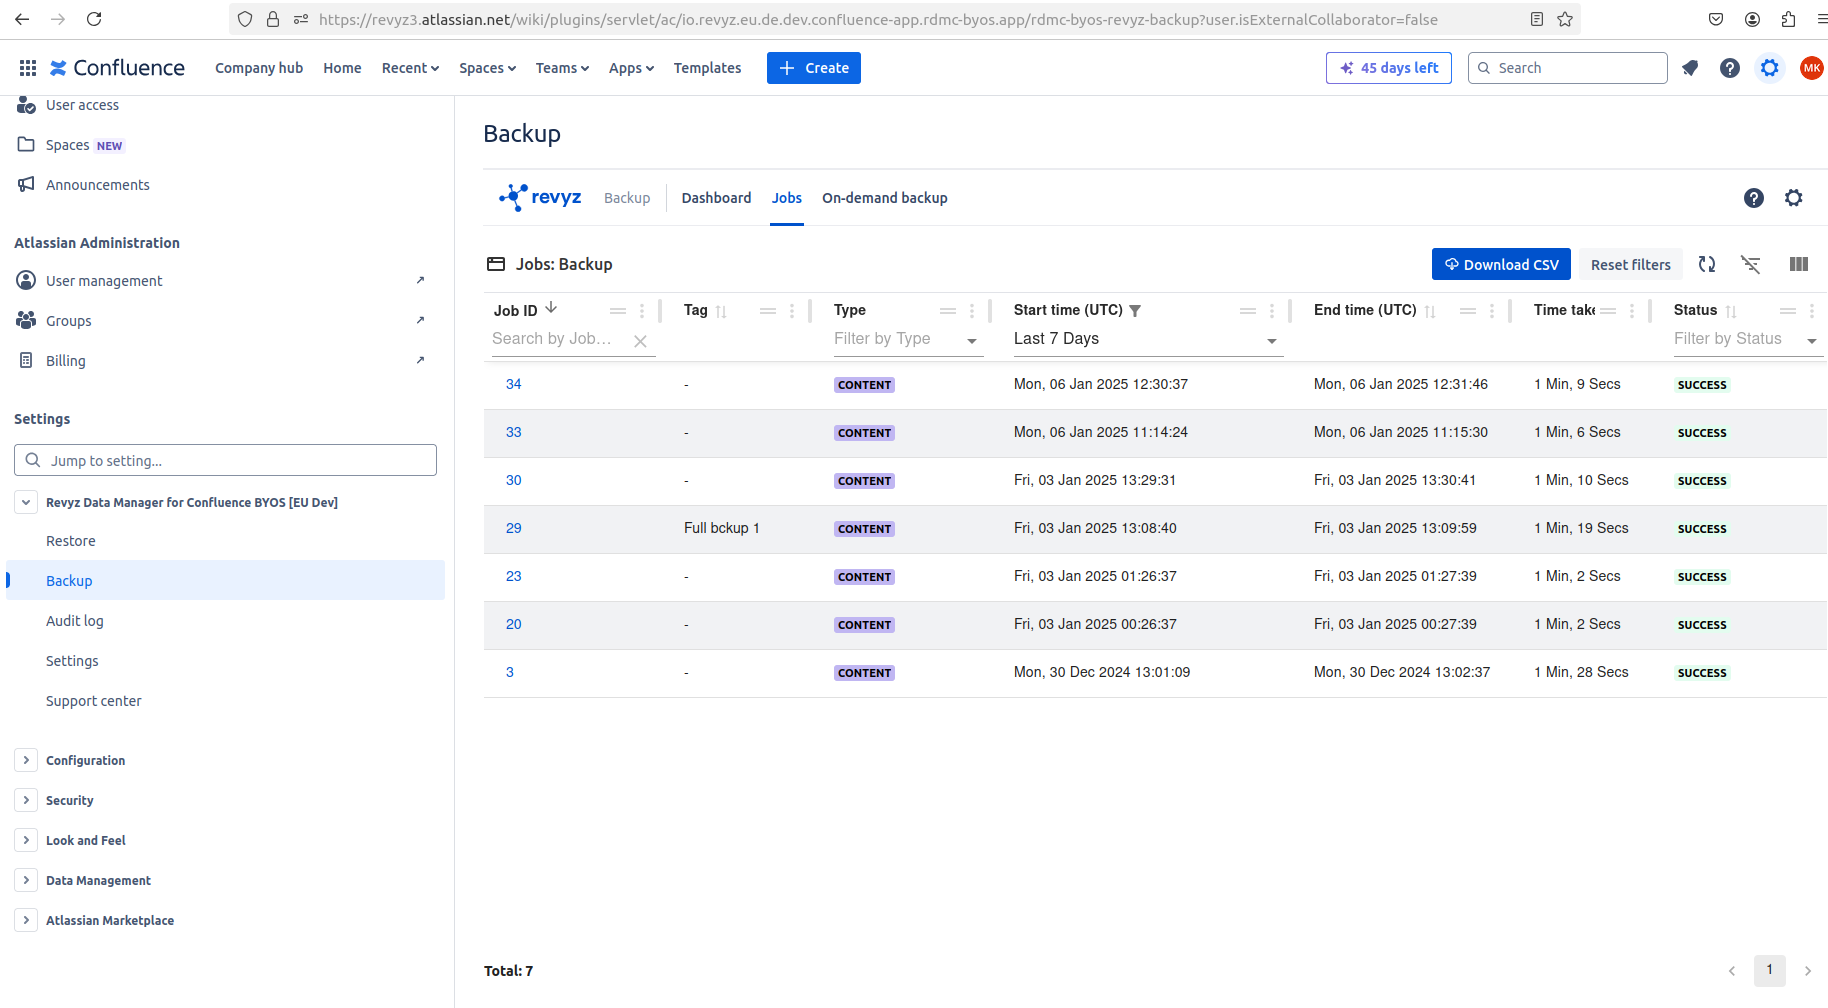Click 45 days left trial button
The image size is (1828, 1008).
pos(1389,68)
